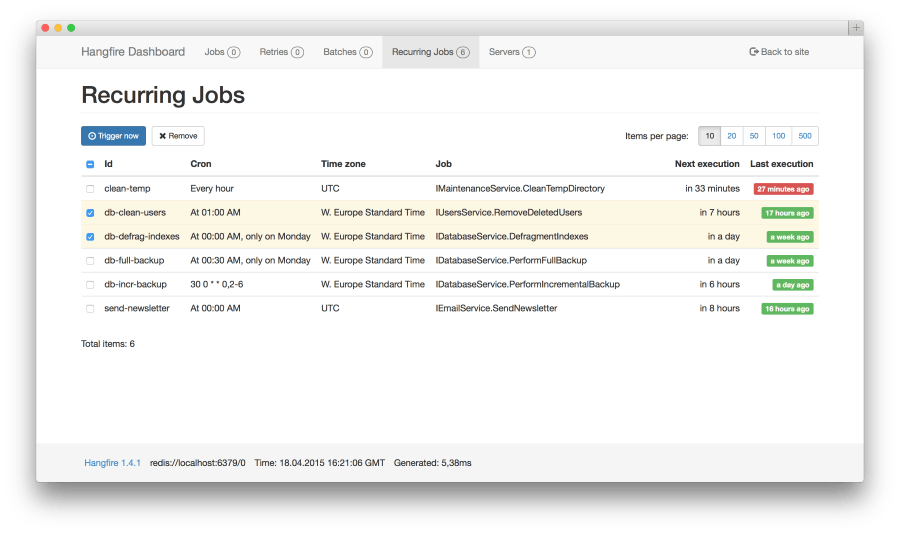Set items per page to 10
Viewport: 900px width, 534px height.
[x=709, y=136]
